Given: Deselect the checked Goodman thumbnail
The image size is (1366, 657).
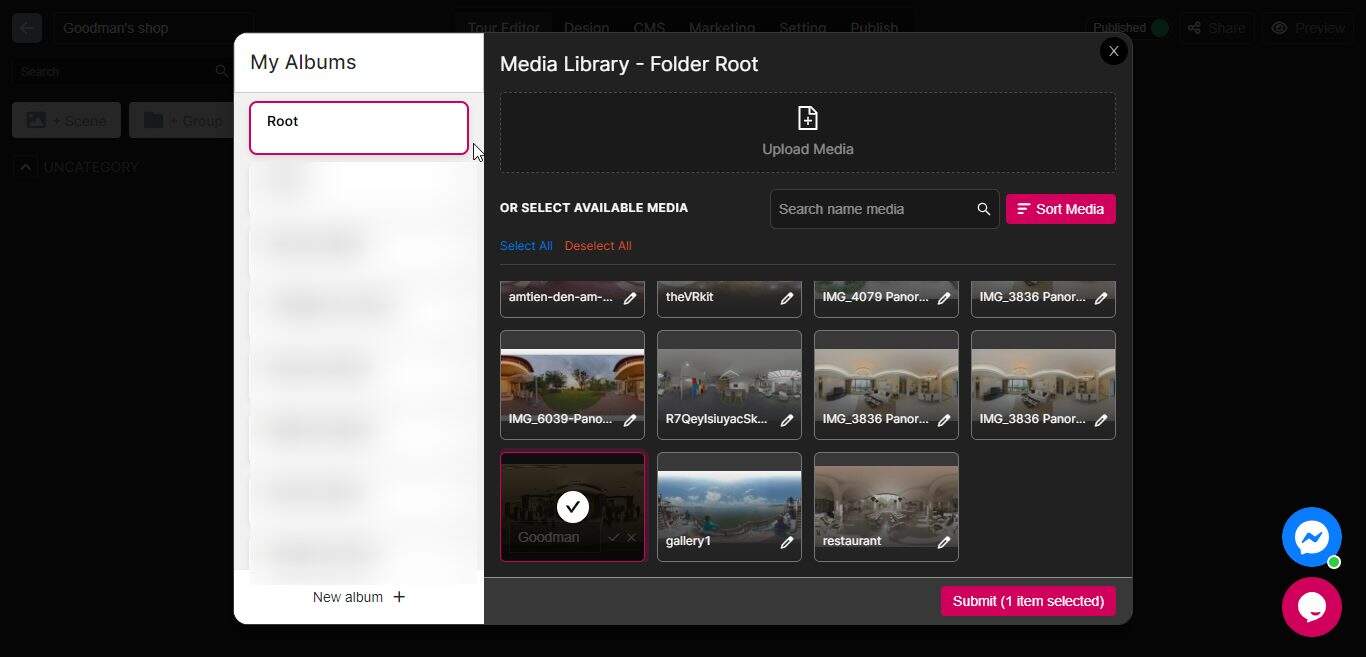Looking at the screenshot, I should [x=573, y=507].
